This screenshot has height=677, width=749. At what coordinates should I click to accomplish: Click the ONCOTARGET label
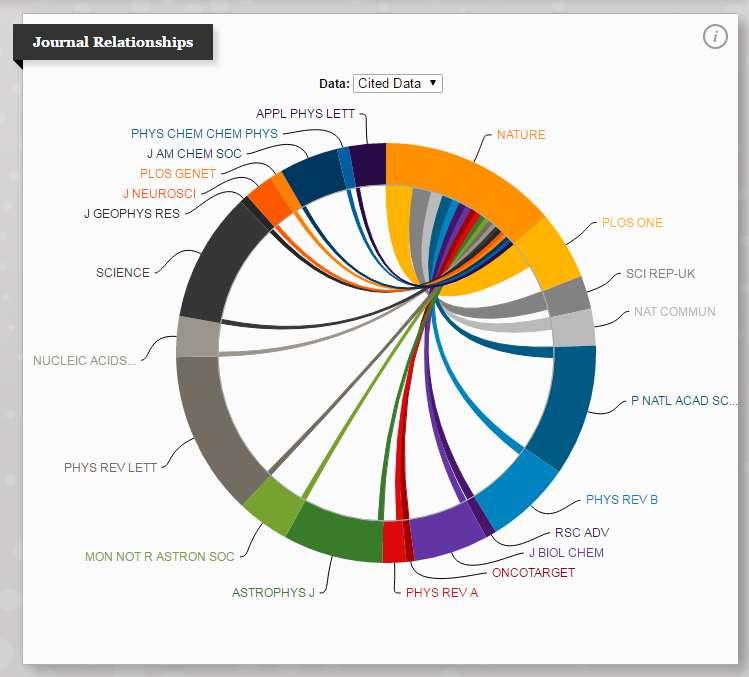click(533, 573)
